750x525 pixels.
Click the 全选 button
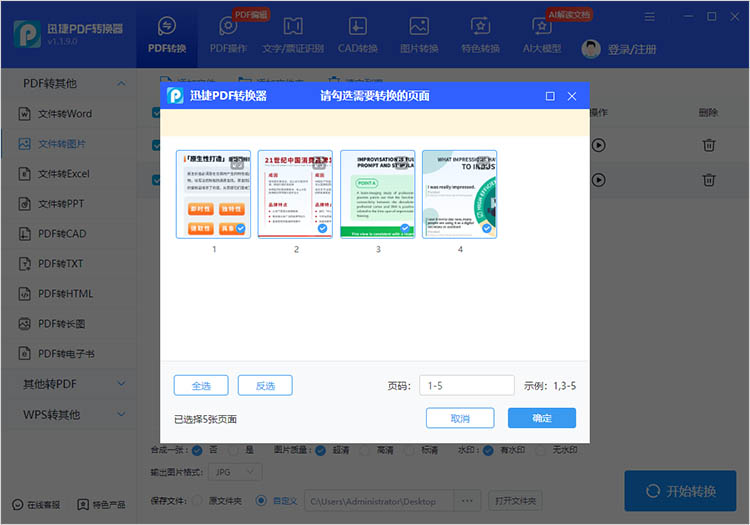tap(201, 385)
